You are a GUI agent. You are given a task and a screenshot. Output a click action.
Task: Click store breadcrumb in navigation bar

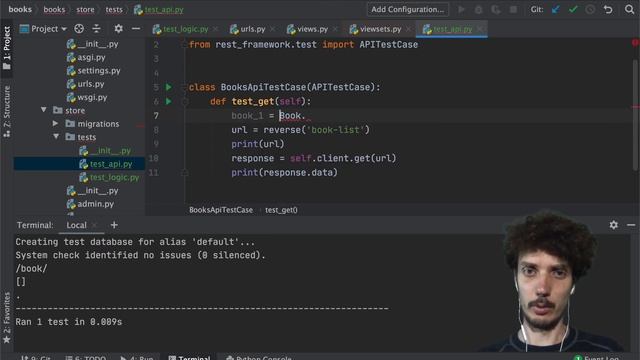(x=85, y=9)
